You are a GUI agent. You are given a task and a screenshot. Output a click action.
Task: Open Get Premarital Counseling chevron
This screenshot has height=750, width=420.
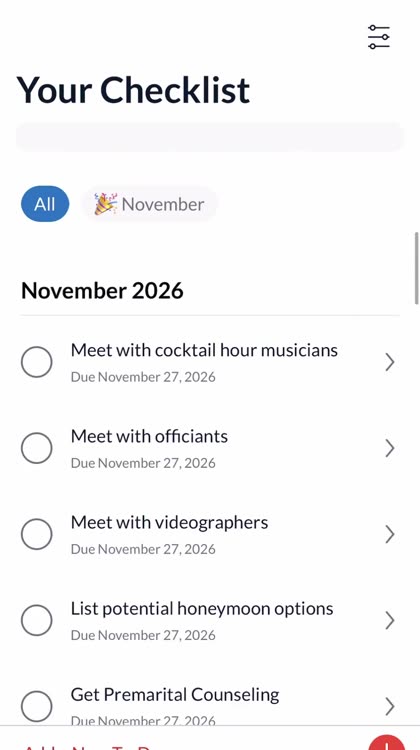point(389,706)
